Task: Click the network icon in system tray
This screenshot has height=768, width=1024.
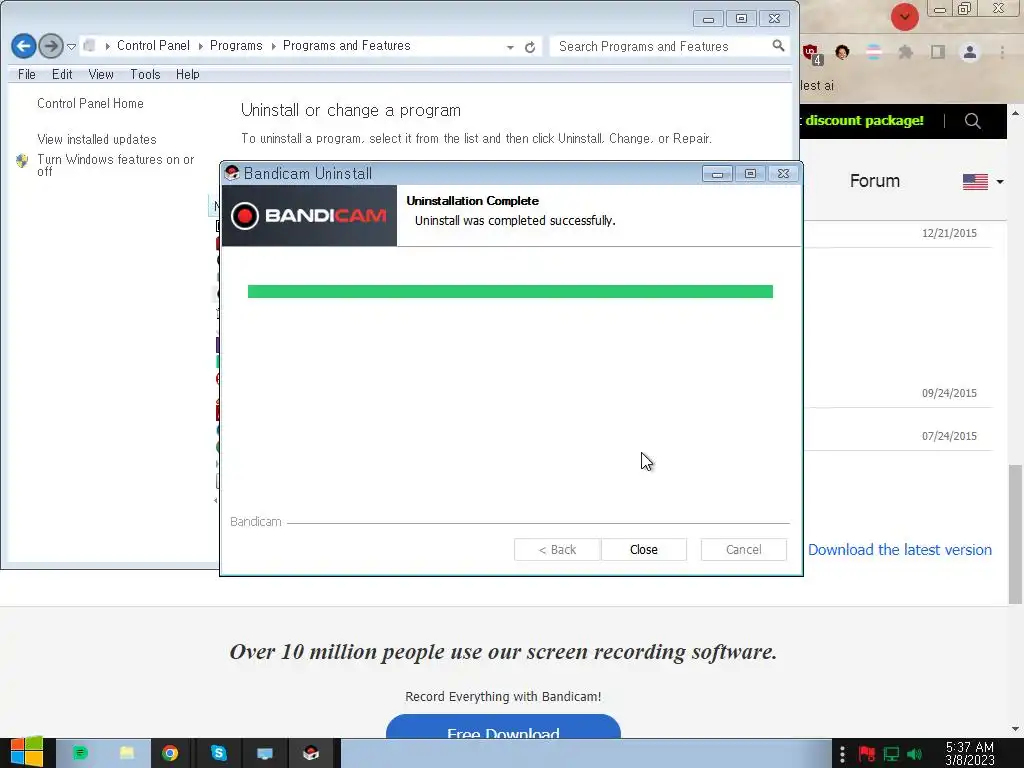Action: 891,754
